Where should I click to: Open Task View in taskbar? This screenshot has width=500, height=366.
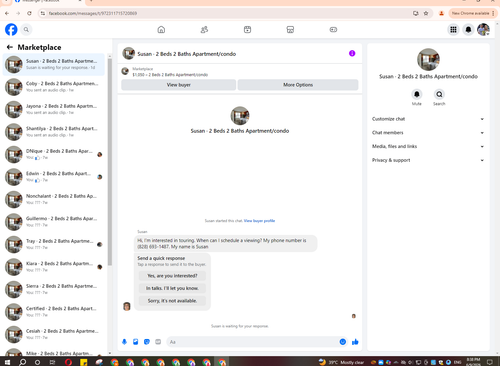click(52, 362)
